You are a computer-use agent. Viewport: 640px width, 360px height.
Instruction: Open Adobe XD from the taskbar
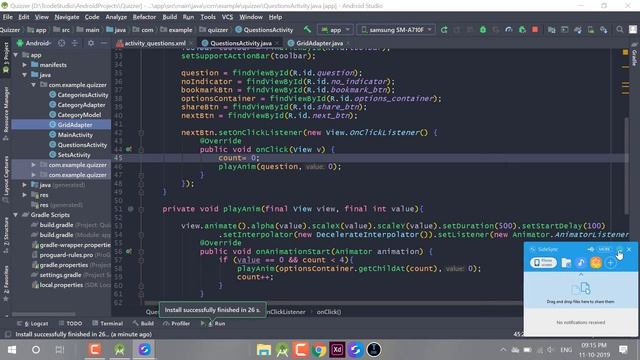(x=337, y=350)
